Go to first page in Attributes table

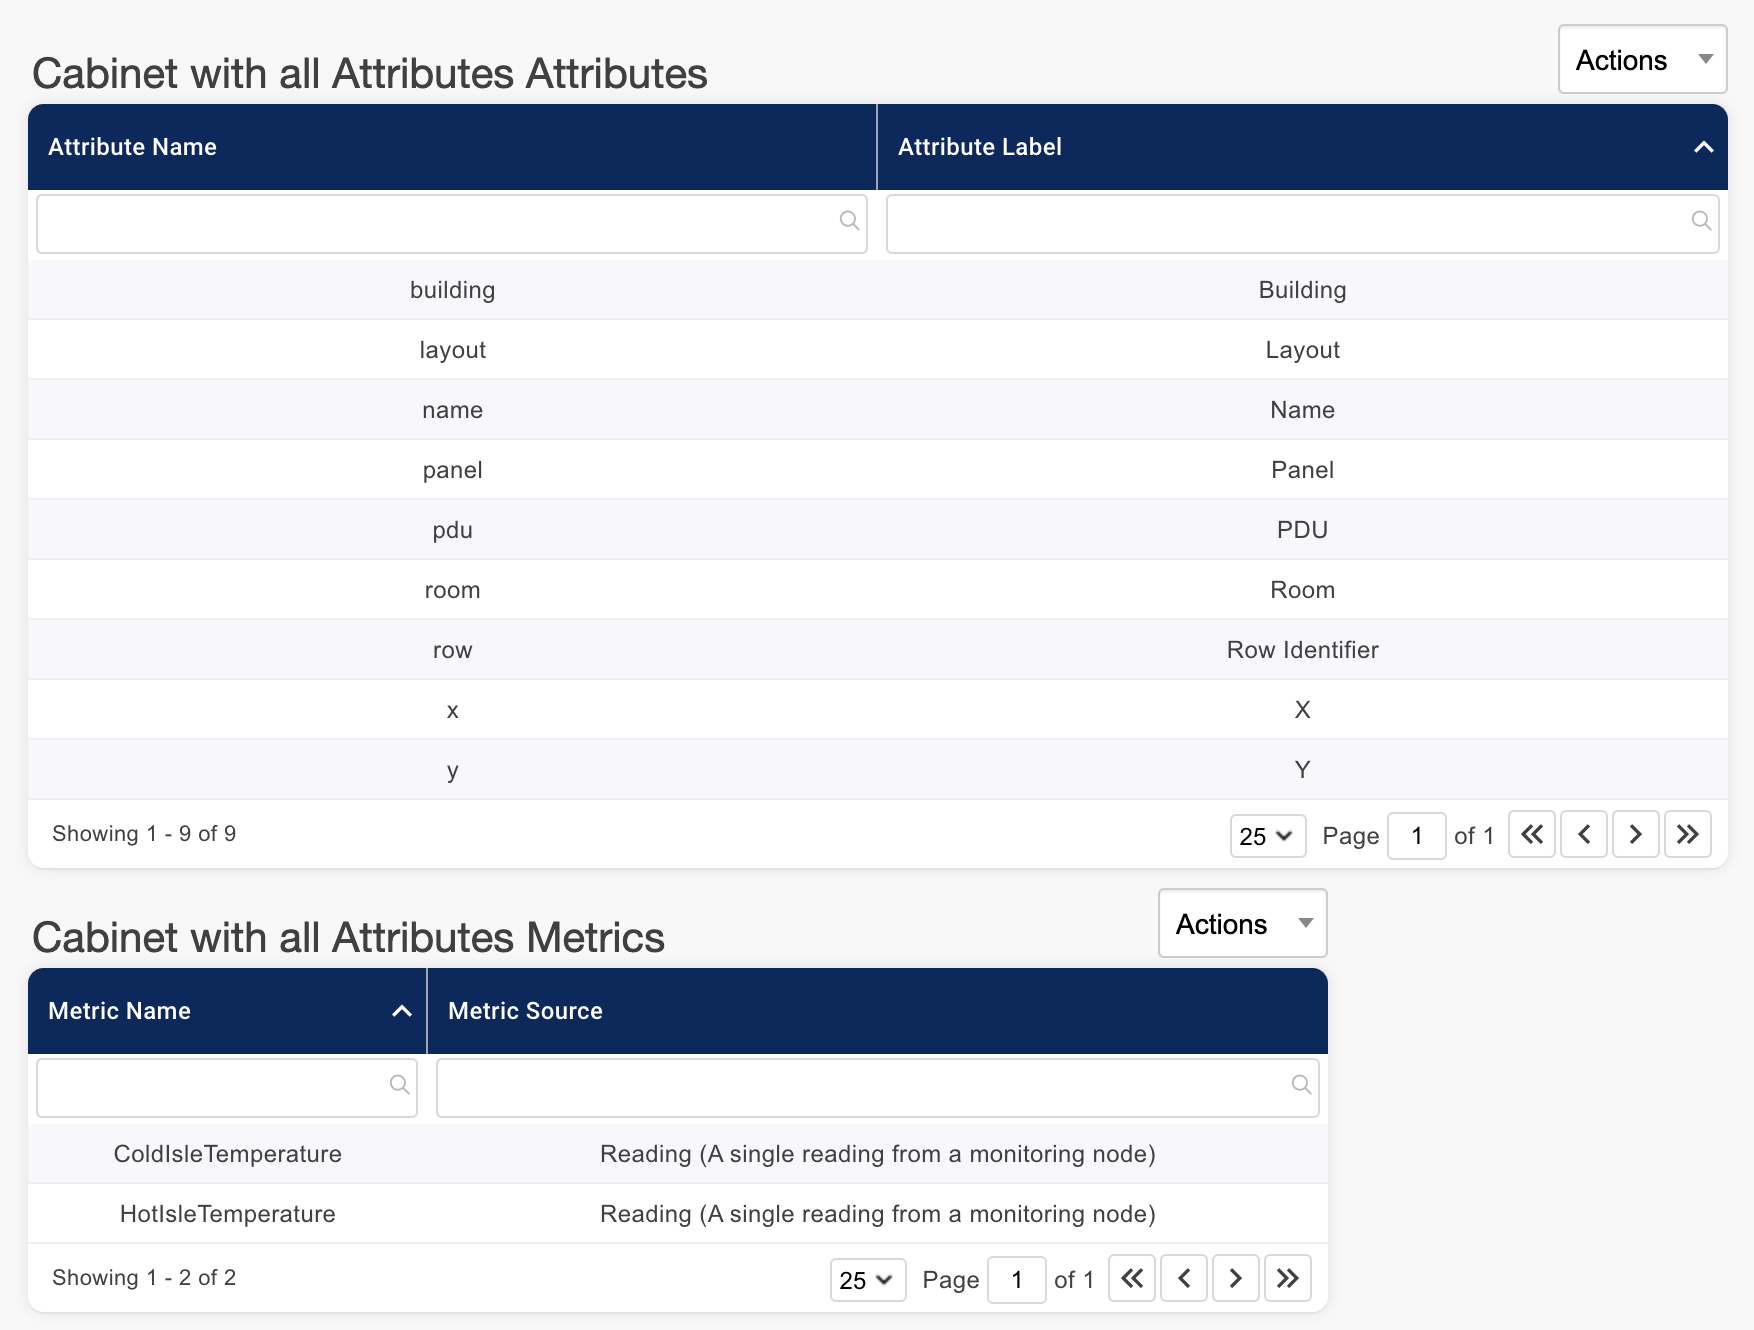point(1531,835)
